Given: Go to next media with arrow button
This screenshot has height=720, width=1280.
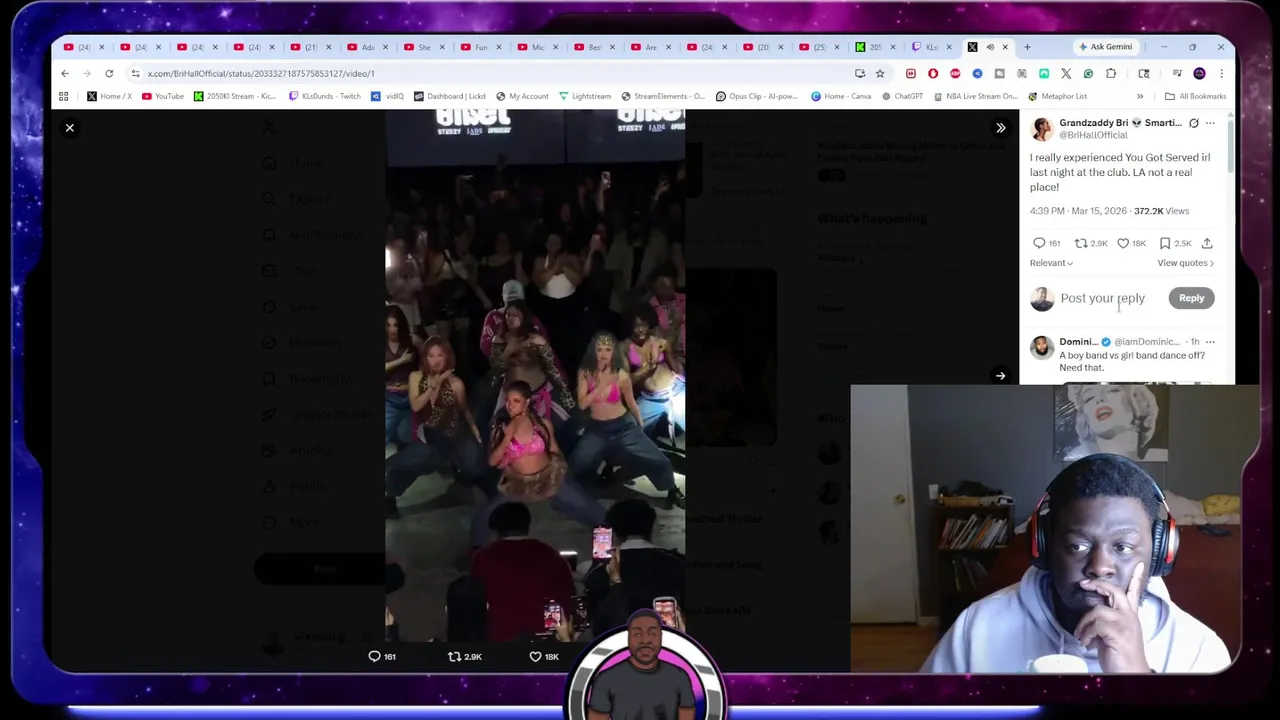Looking at the screenshot, I should 1000,376.
